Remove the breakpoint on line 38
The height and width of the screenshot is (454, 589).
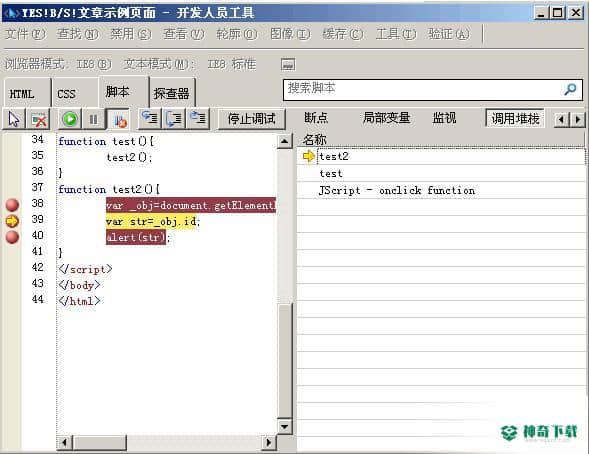click(12, 205)
